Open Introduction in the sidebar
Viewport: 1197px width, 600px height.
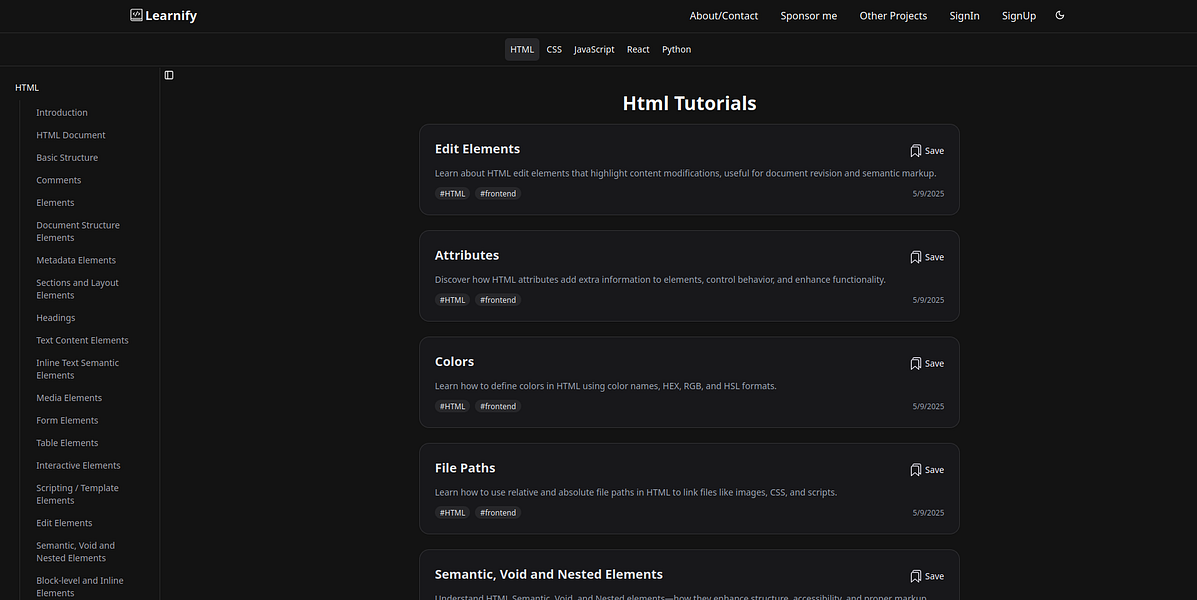(x=62, y=113)
